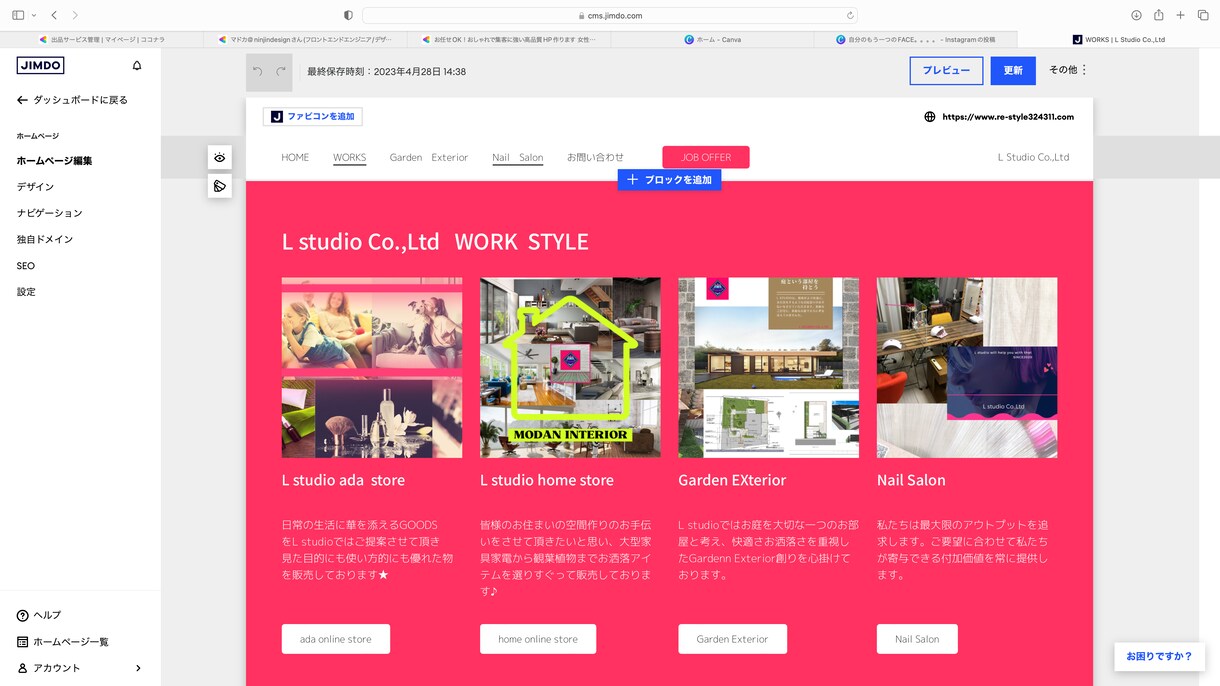1220x686 pixels.
Task: Click the JIMDO logo
Action: coord(41,66)
